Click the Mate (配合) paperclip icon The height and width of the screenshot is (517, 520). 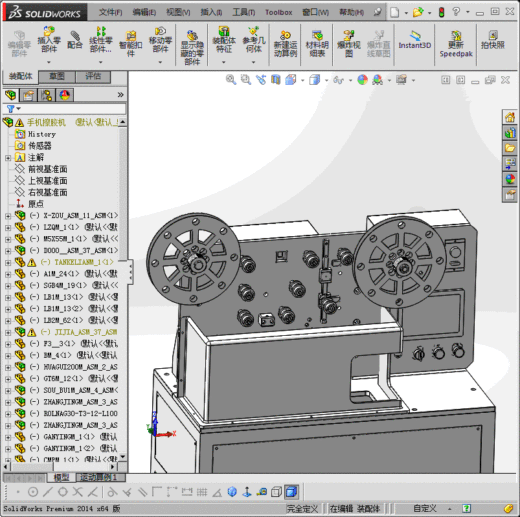(x=75, y=40)
